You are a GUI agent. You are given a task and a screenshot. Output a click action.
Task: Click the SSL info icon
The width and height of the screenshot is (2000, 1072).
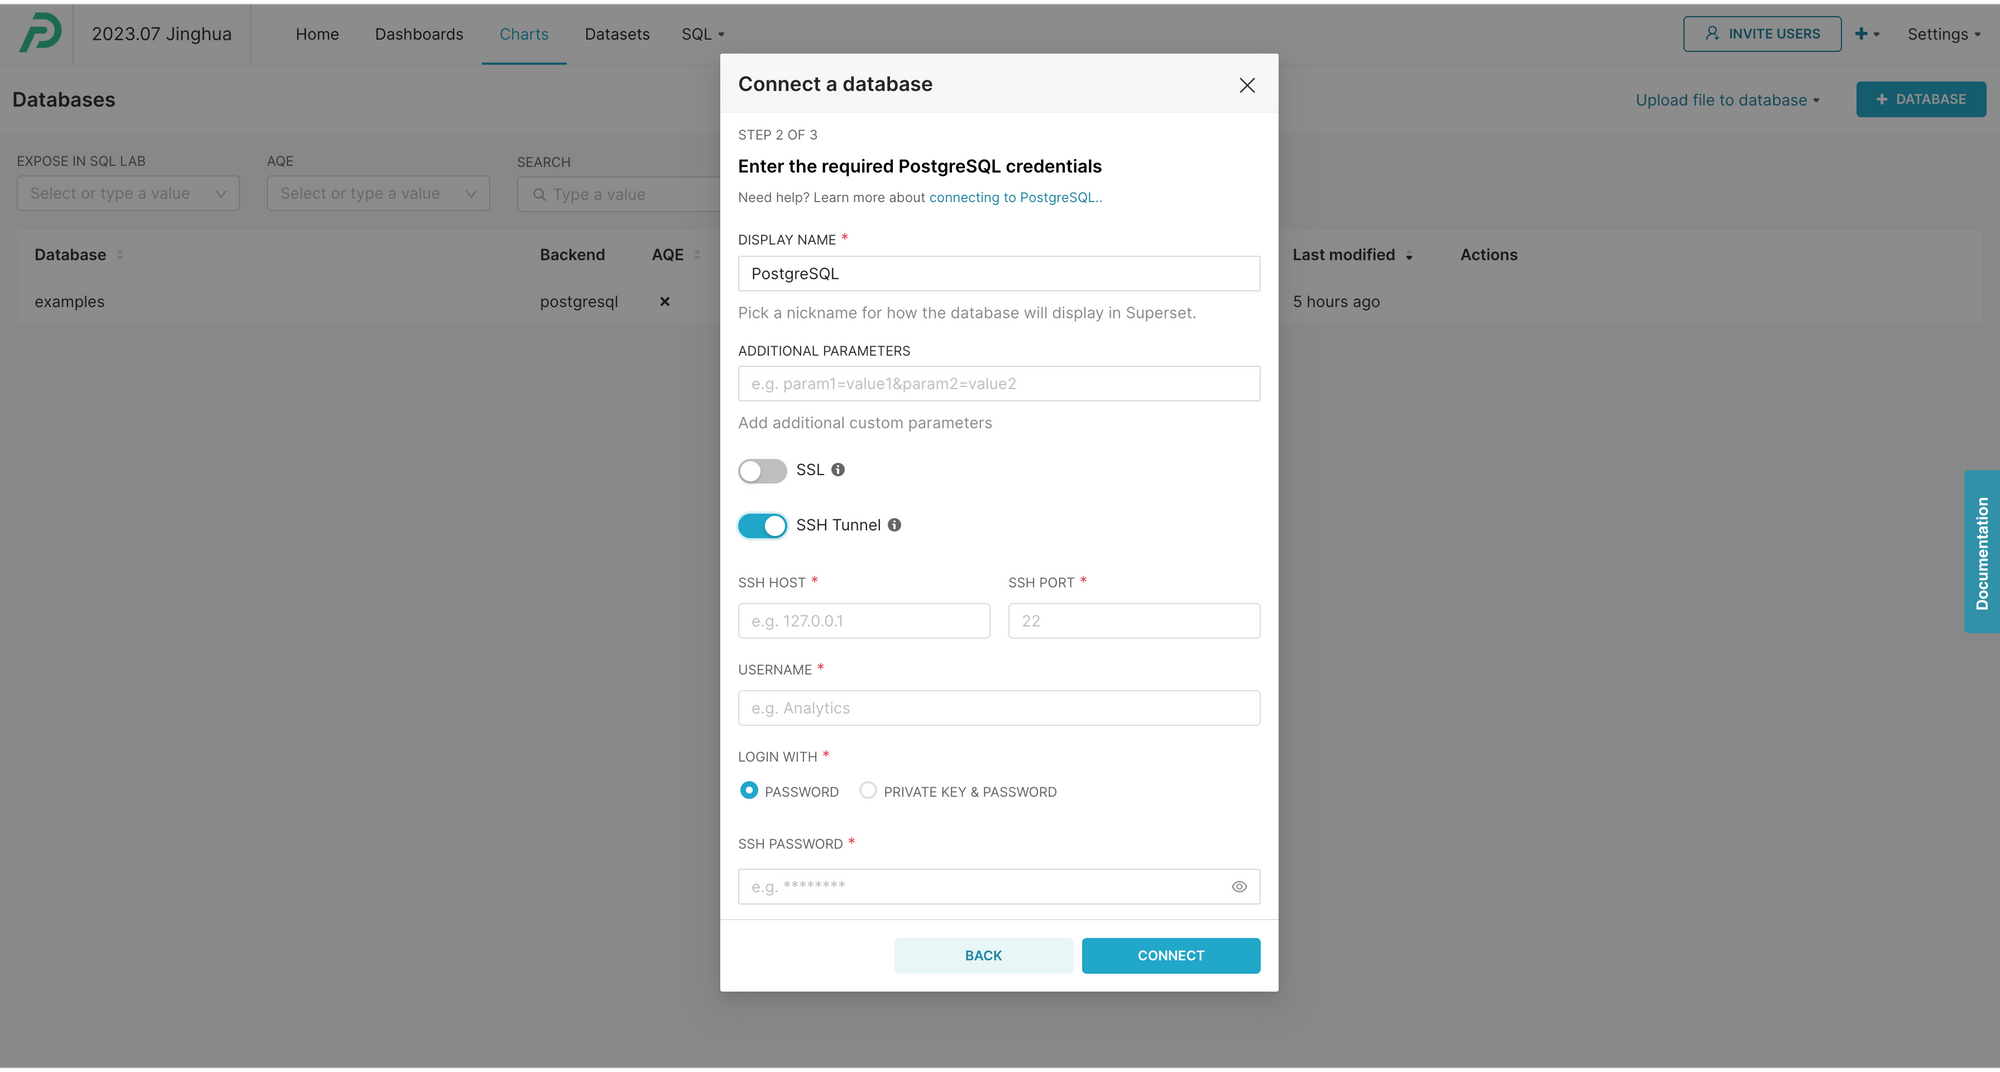click(x=838, y=470)
